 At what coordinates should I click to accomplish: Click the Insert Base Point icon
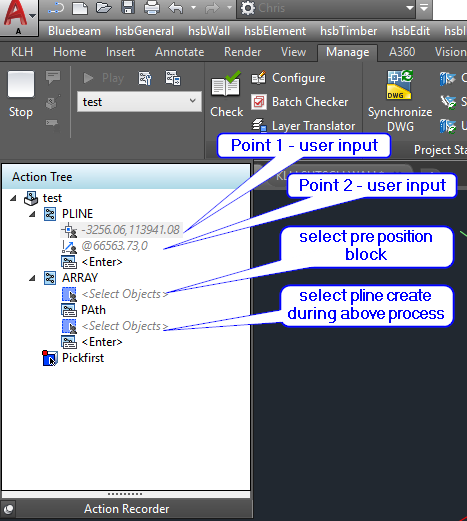click(53, 102)
